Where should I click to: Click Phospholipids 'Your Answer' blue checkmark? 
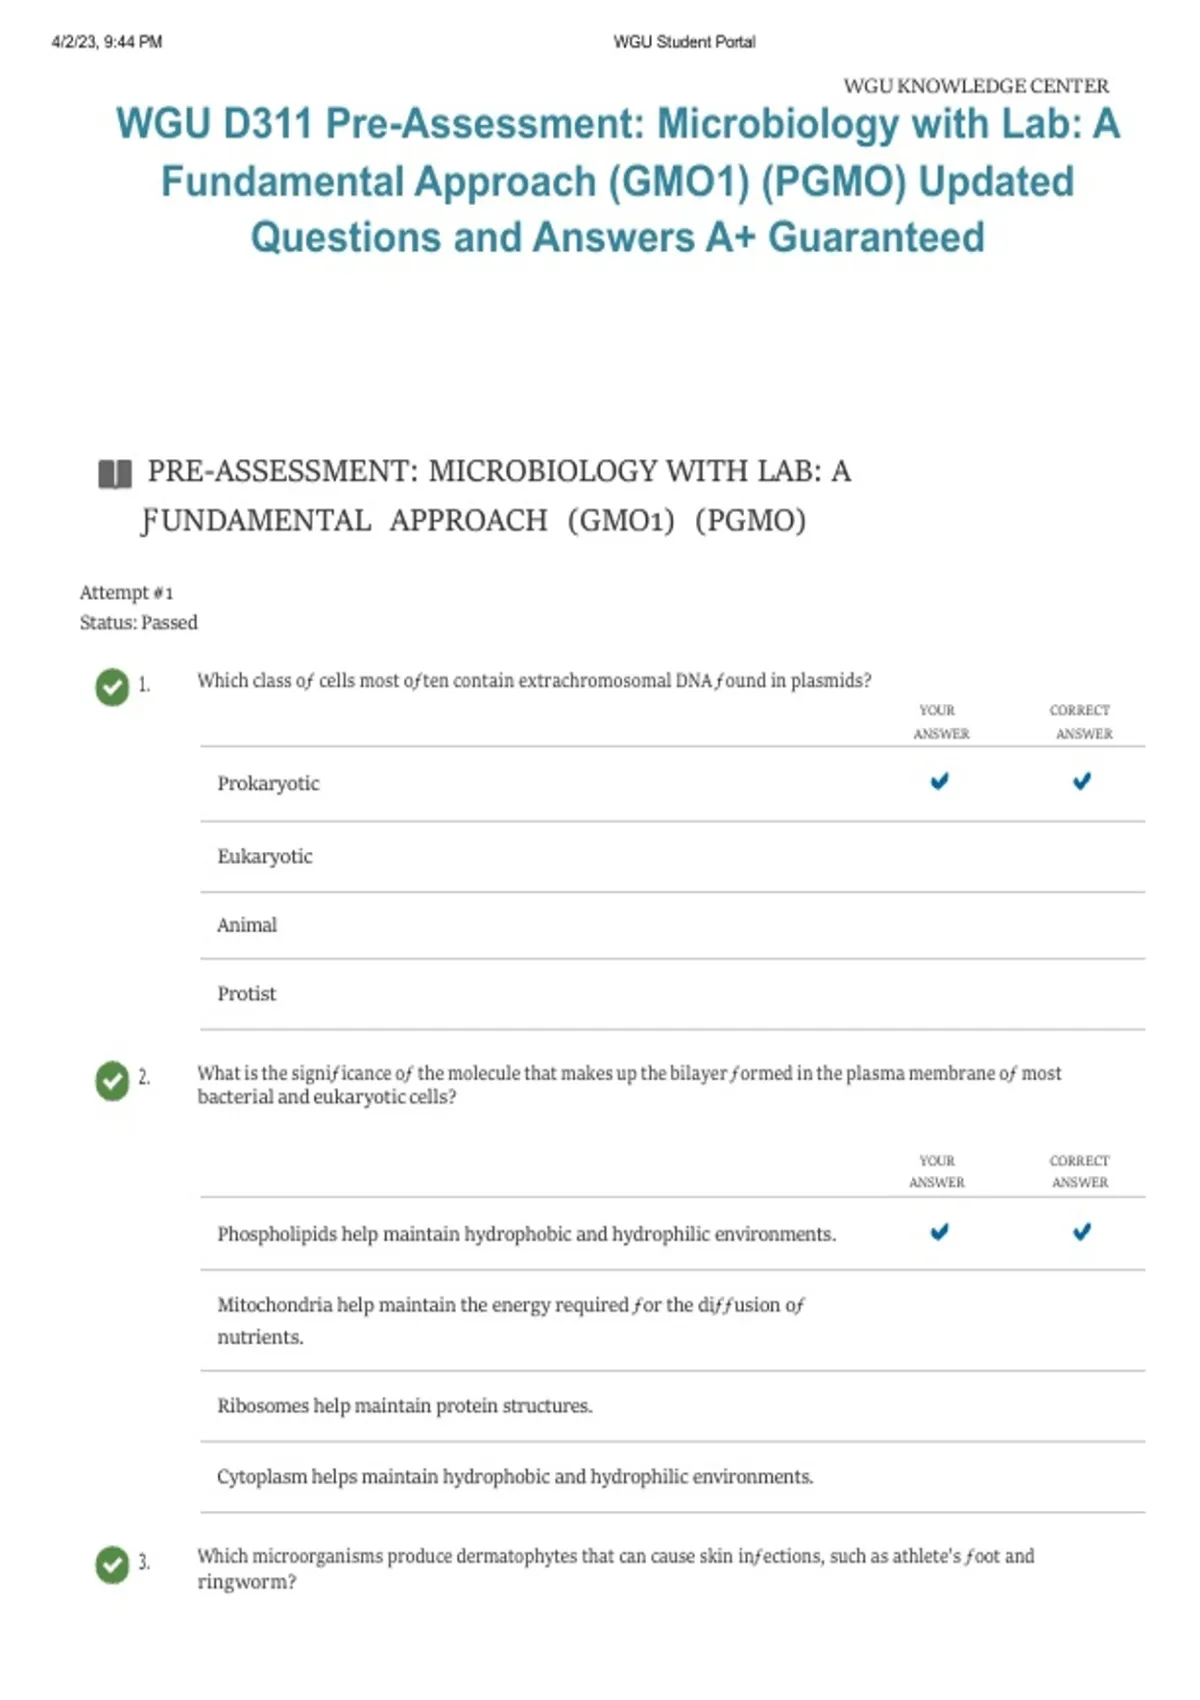(939, 1232)
